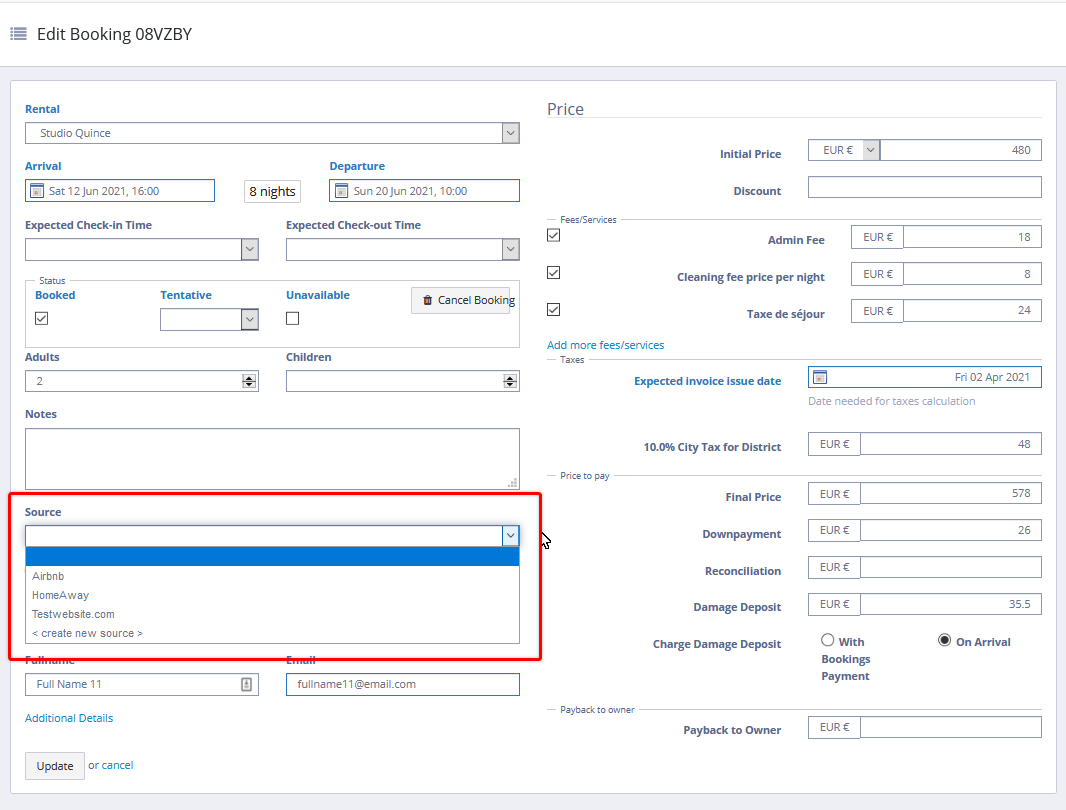Open the Rental dropdown showing Studio Quince
Screen dimensions: 1066x810
[x=272, y=133]
